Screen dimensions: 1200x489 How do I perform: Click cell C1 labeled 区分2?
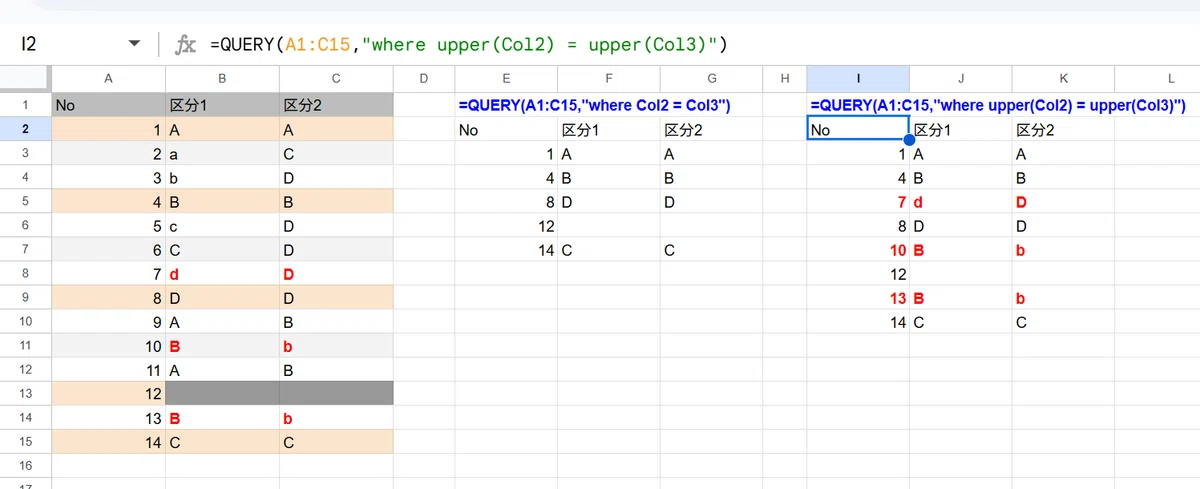336,105
